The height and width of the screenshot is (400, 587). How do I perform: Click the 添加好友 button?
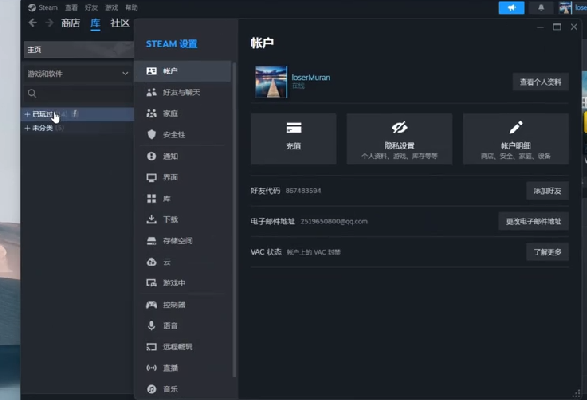[547, 191]
